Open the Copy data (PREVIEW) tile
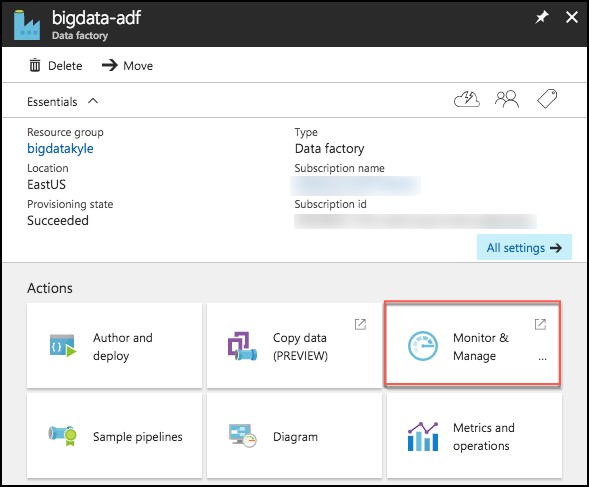Screen dimensions: 589x487 coord(294,346)
